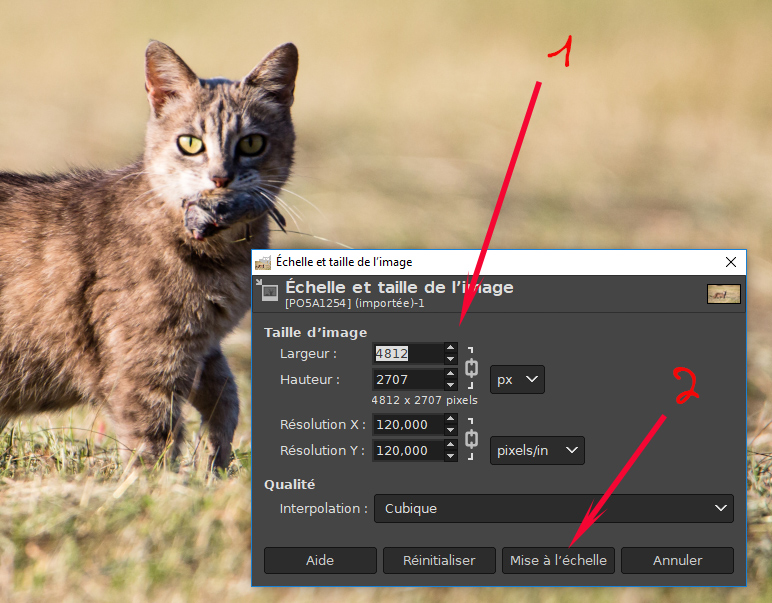Cancel the dialog with Annuler
Screen dimensions: 772x603
coord(677,560)
